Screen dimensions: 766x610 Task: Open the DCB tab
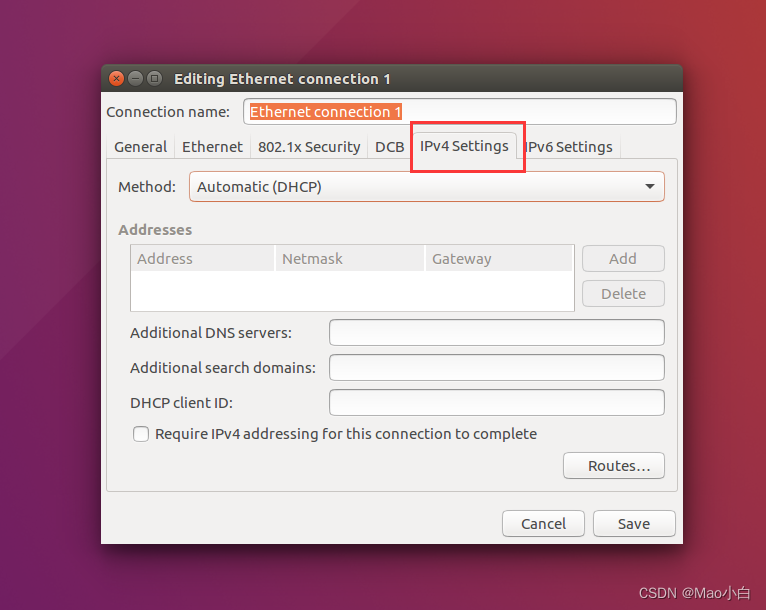tap(389, 147)
